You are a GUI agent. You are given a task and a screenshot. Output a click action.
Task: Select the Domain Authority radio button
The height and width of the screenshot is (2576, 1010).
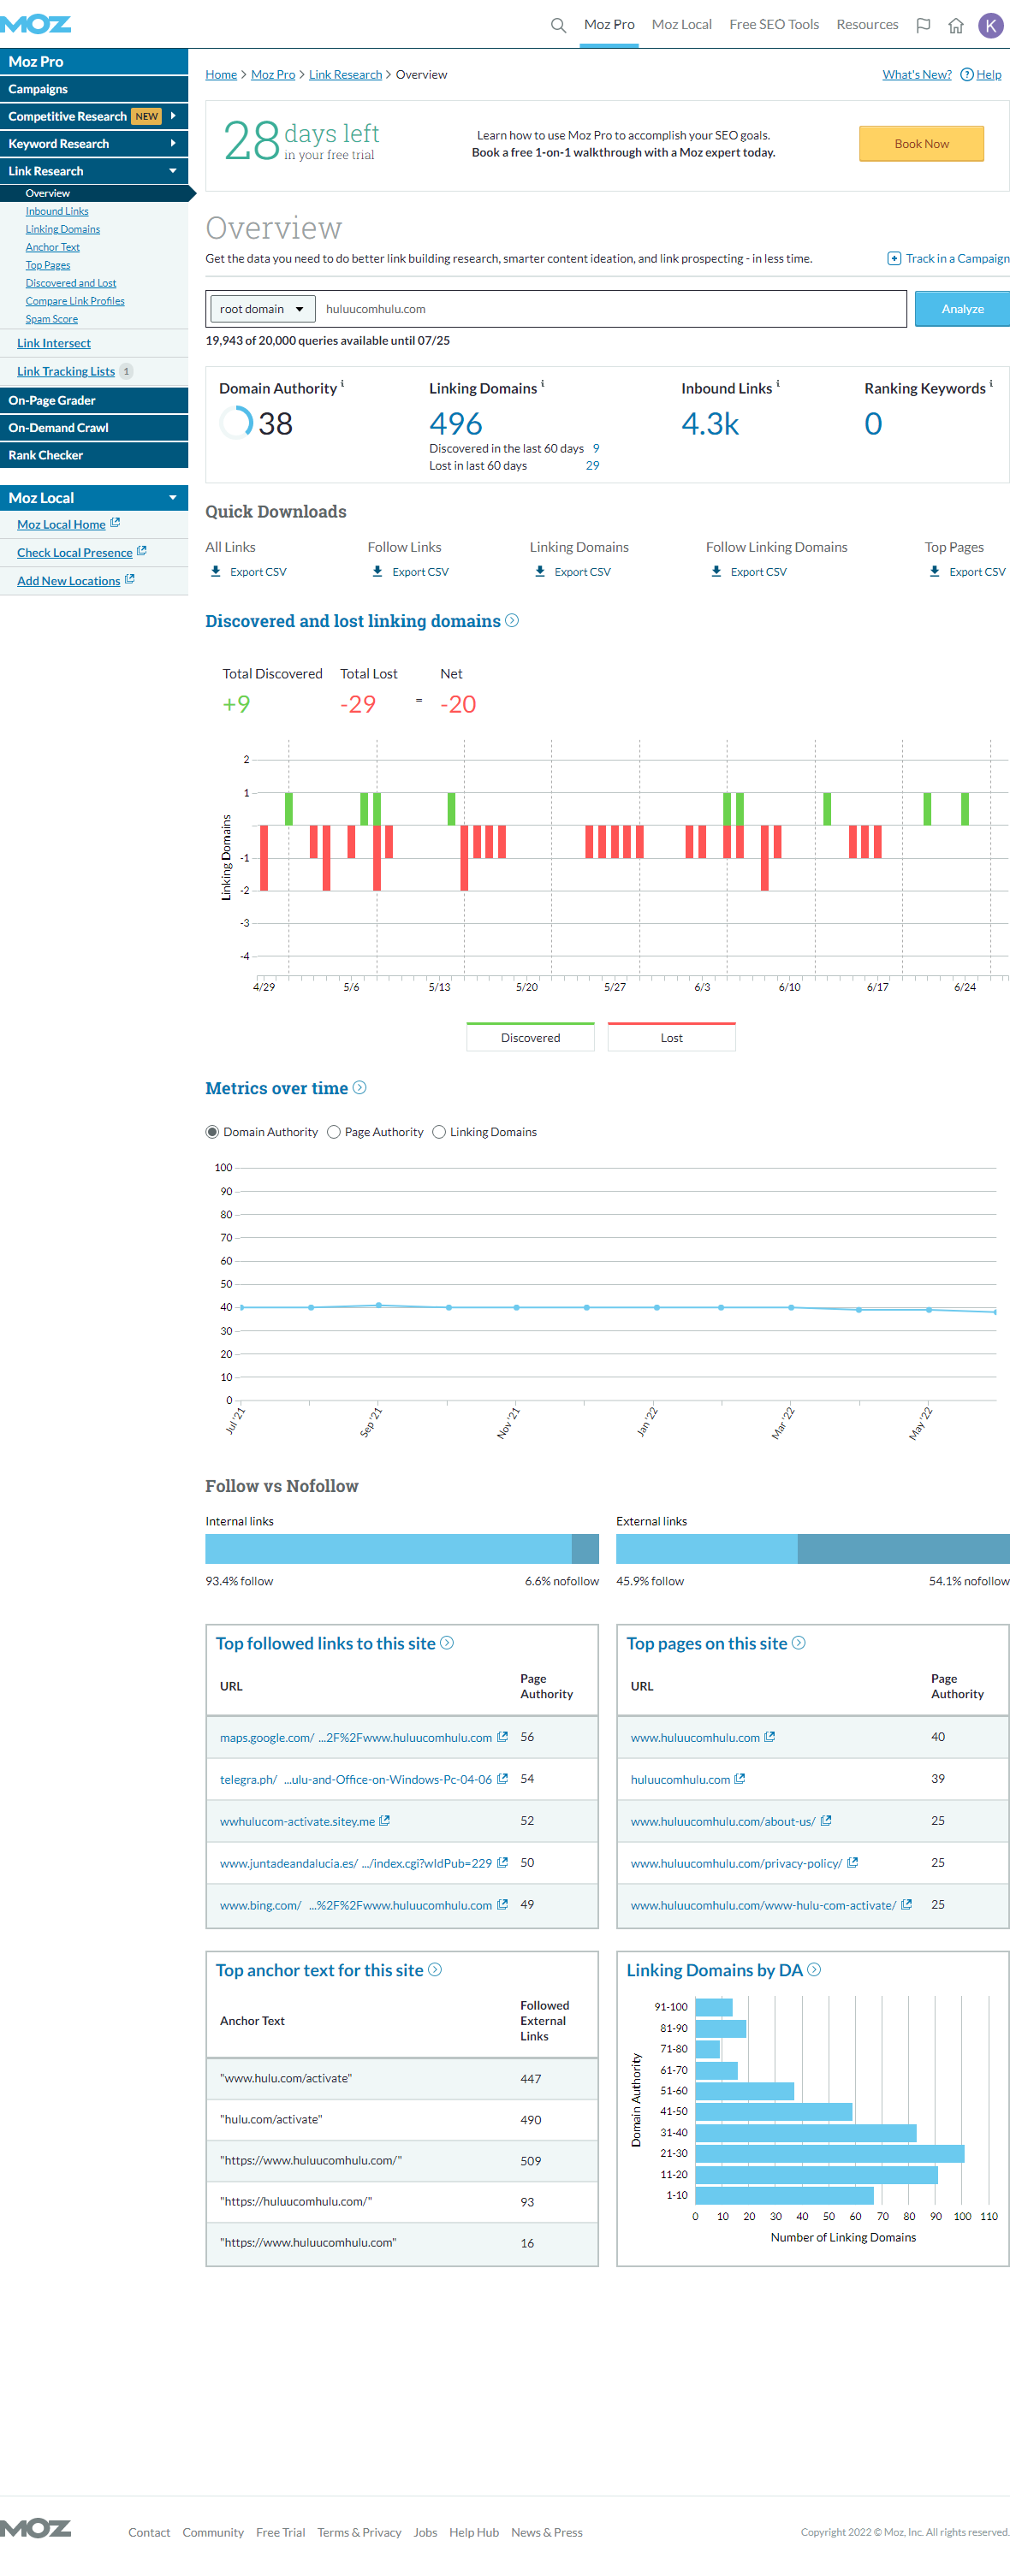[212, 1132]
